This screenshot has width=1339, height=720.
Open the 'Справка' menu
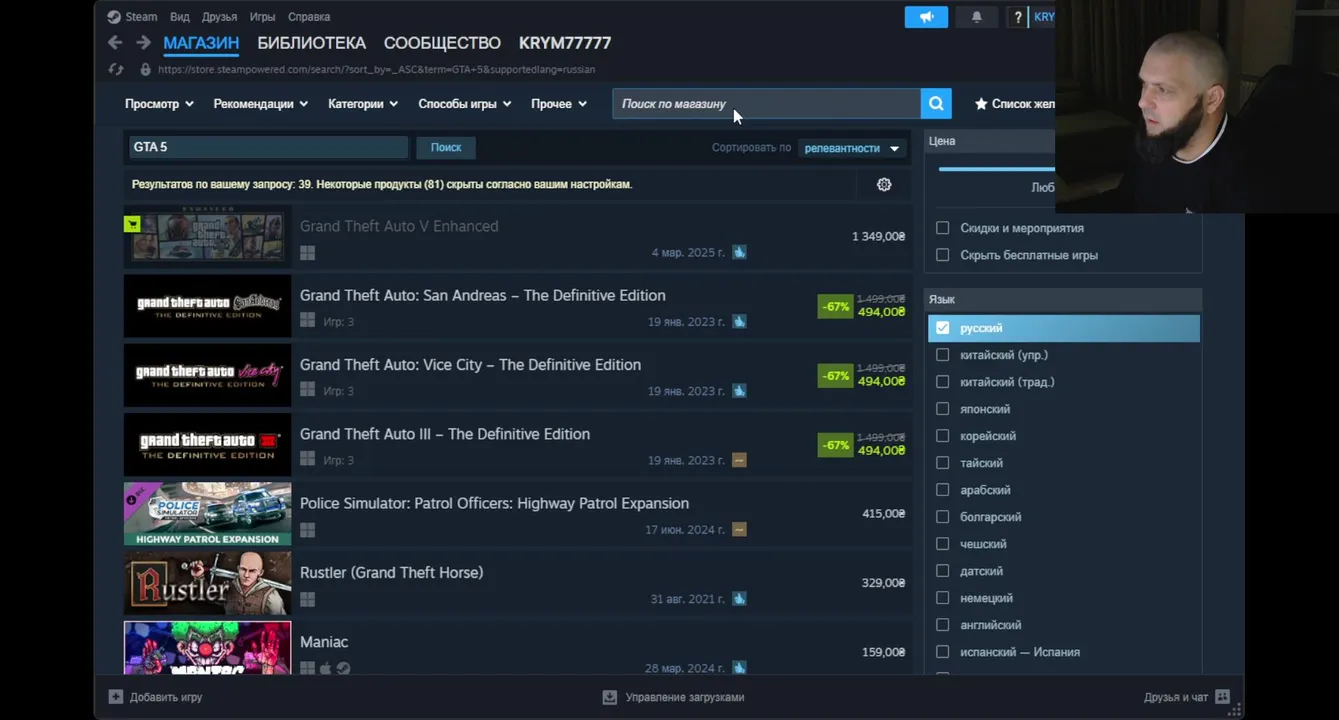[309, 17]
